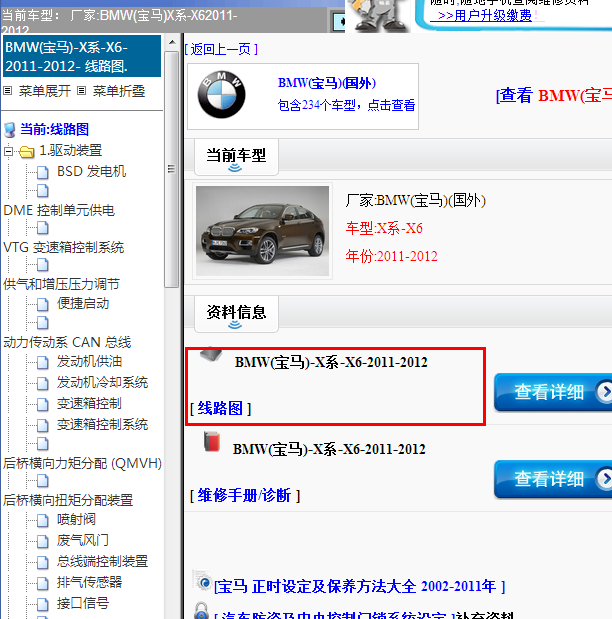Click page icon beside 便捷启动
Screen dimensions: 612x619
[x=43, y=304]
